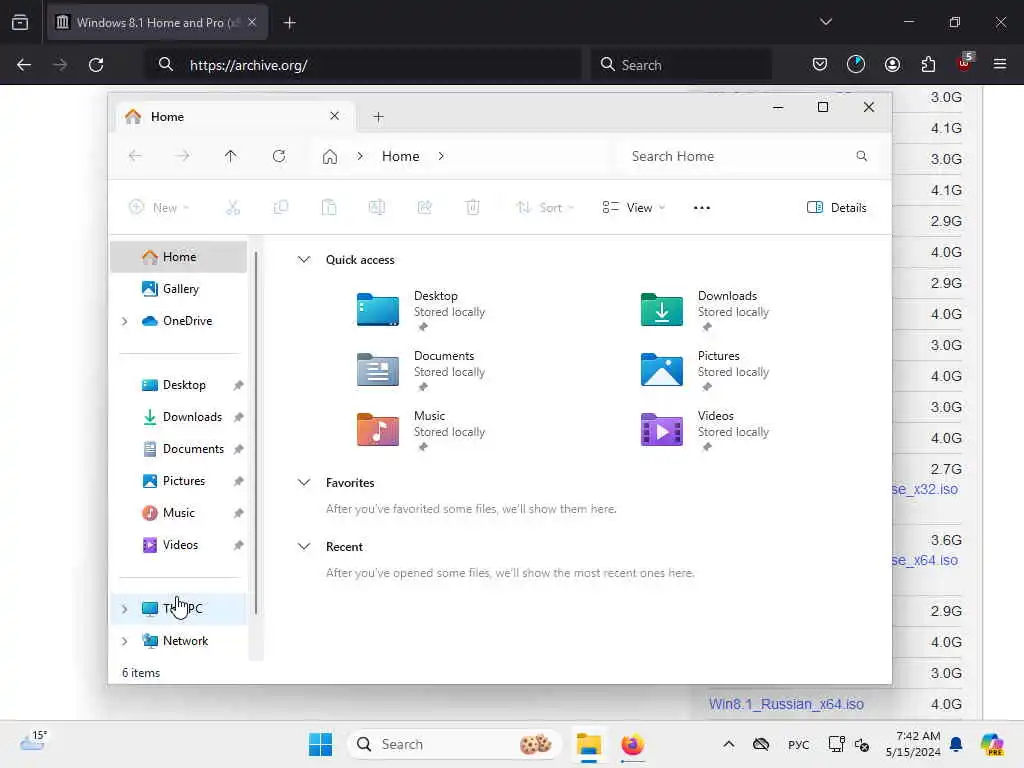The height and width of the screenshot is (768, 1024).
Task: Open Pictures in the sidebar
Action: coord(178,481)
